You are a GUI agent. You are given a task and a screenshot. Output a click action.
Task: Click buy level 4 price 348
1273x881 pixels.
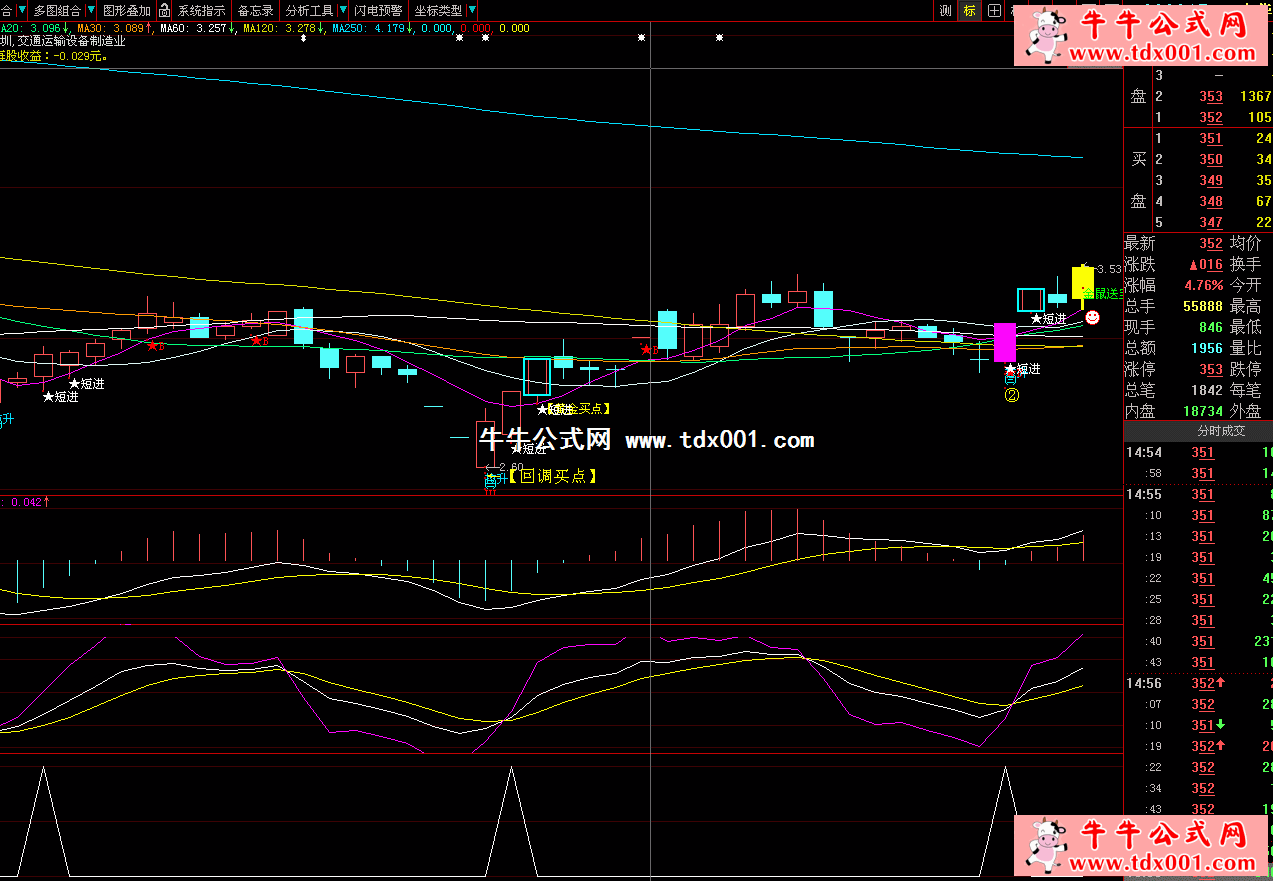[x=1211, y=202]
